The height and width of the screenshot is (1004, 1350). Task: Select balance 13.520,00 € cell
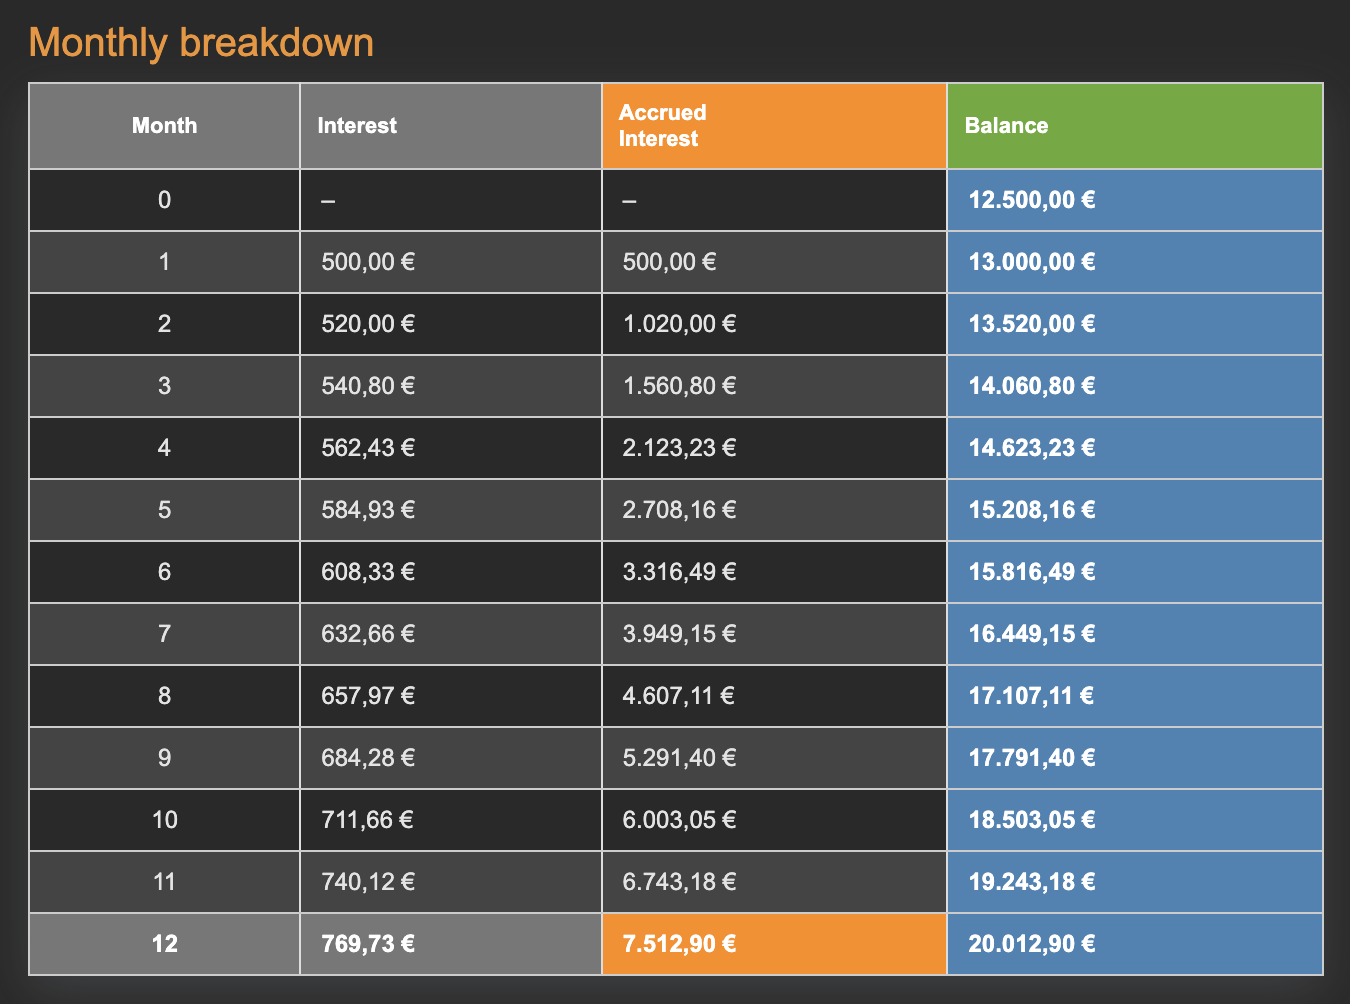(1135, 324)
